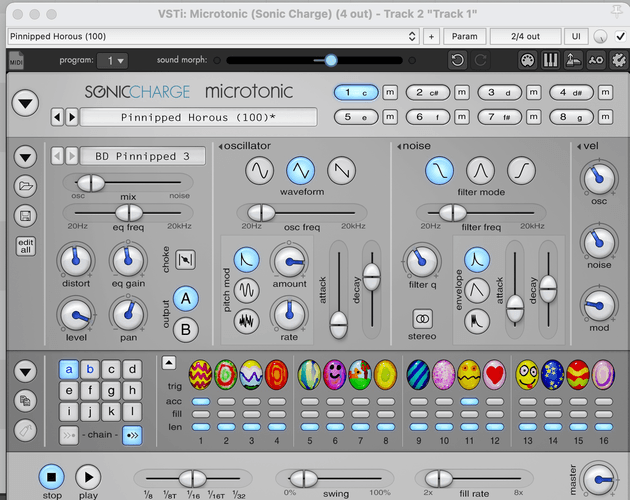Toggle the pattern chain forward button
Image resolution: width=630 pixels, height=500 pixels.
[x=132, y=435]
